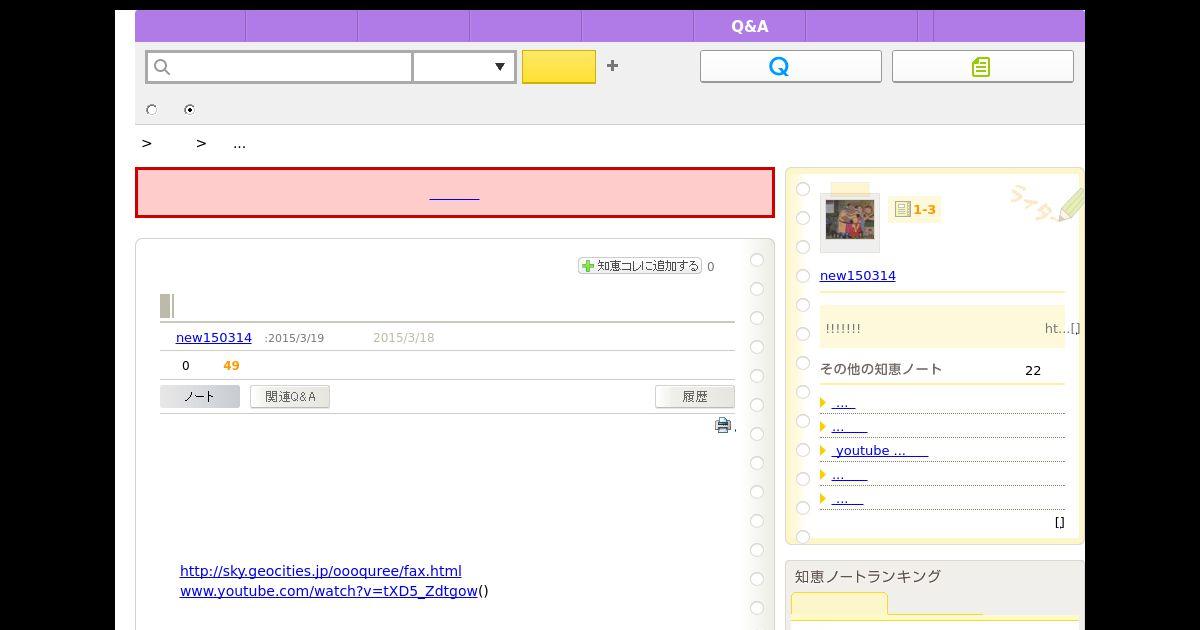The height and width of the screenshot is (630, 1200).
Task: Open the Q&A tab in the purple bar
Action: (749, 27)
